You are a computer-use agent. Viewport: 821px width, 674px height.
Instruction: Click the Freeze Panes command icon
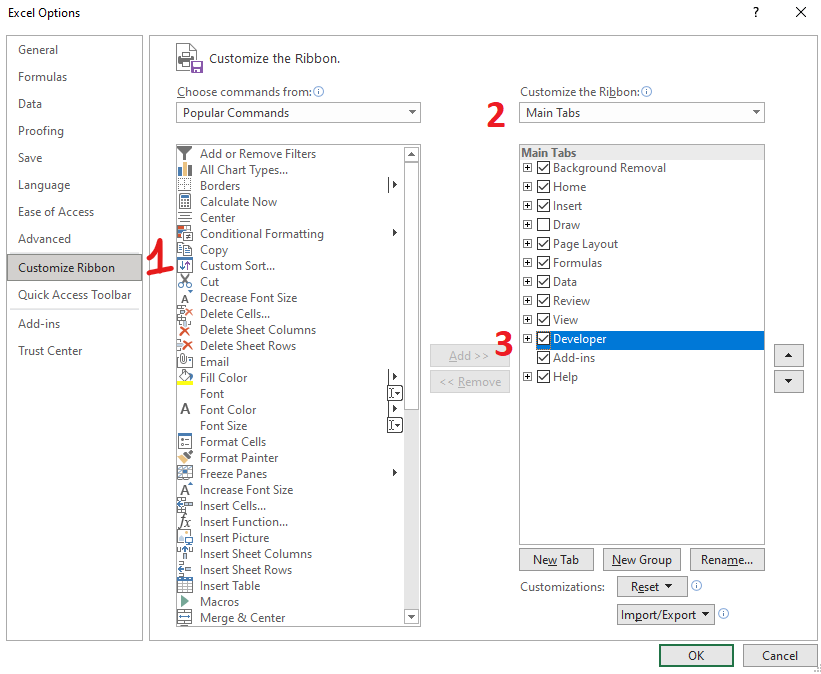tap(186, 473)
